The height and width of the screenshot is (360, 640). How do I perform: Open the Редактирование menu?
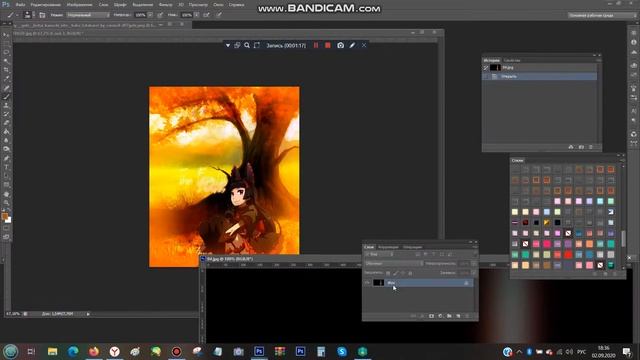(x=46, y=5)
